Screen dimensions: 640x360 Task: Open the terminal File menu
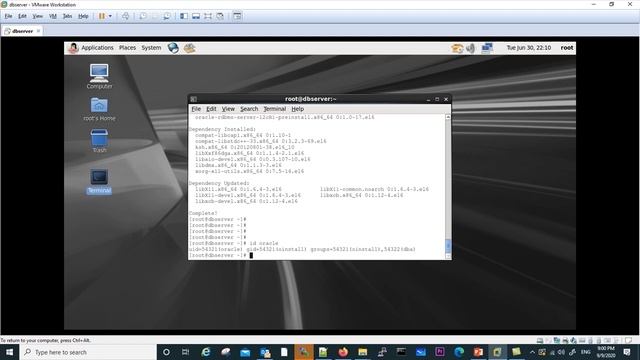(196, 109)
